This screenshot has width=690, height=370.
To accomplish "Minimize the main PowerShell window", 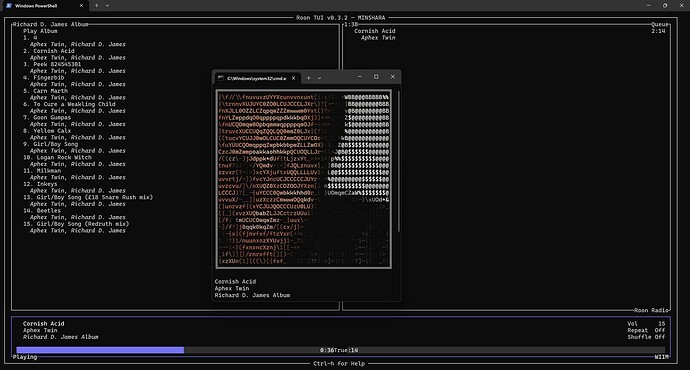I will click(x=648, y=6).
